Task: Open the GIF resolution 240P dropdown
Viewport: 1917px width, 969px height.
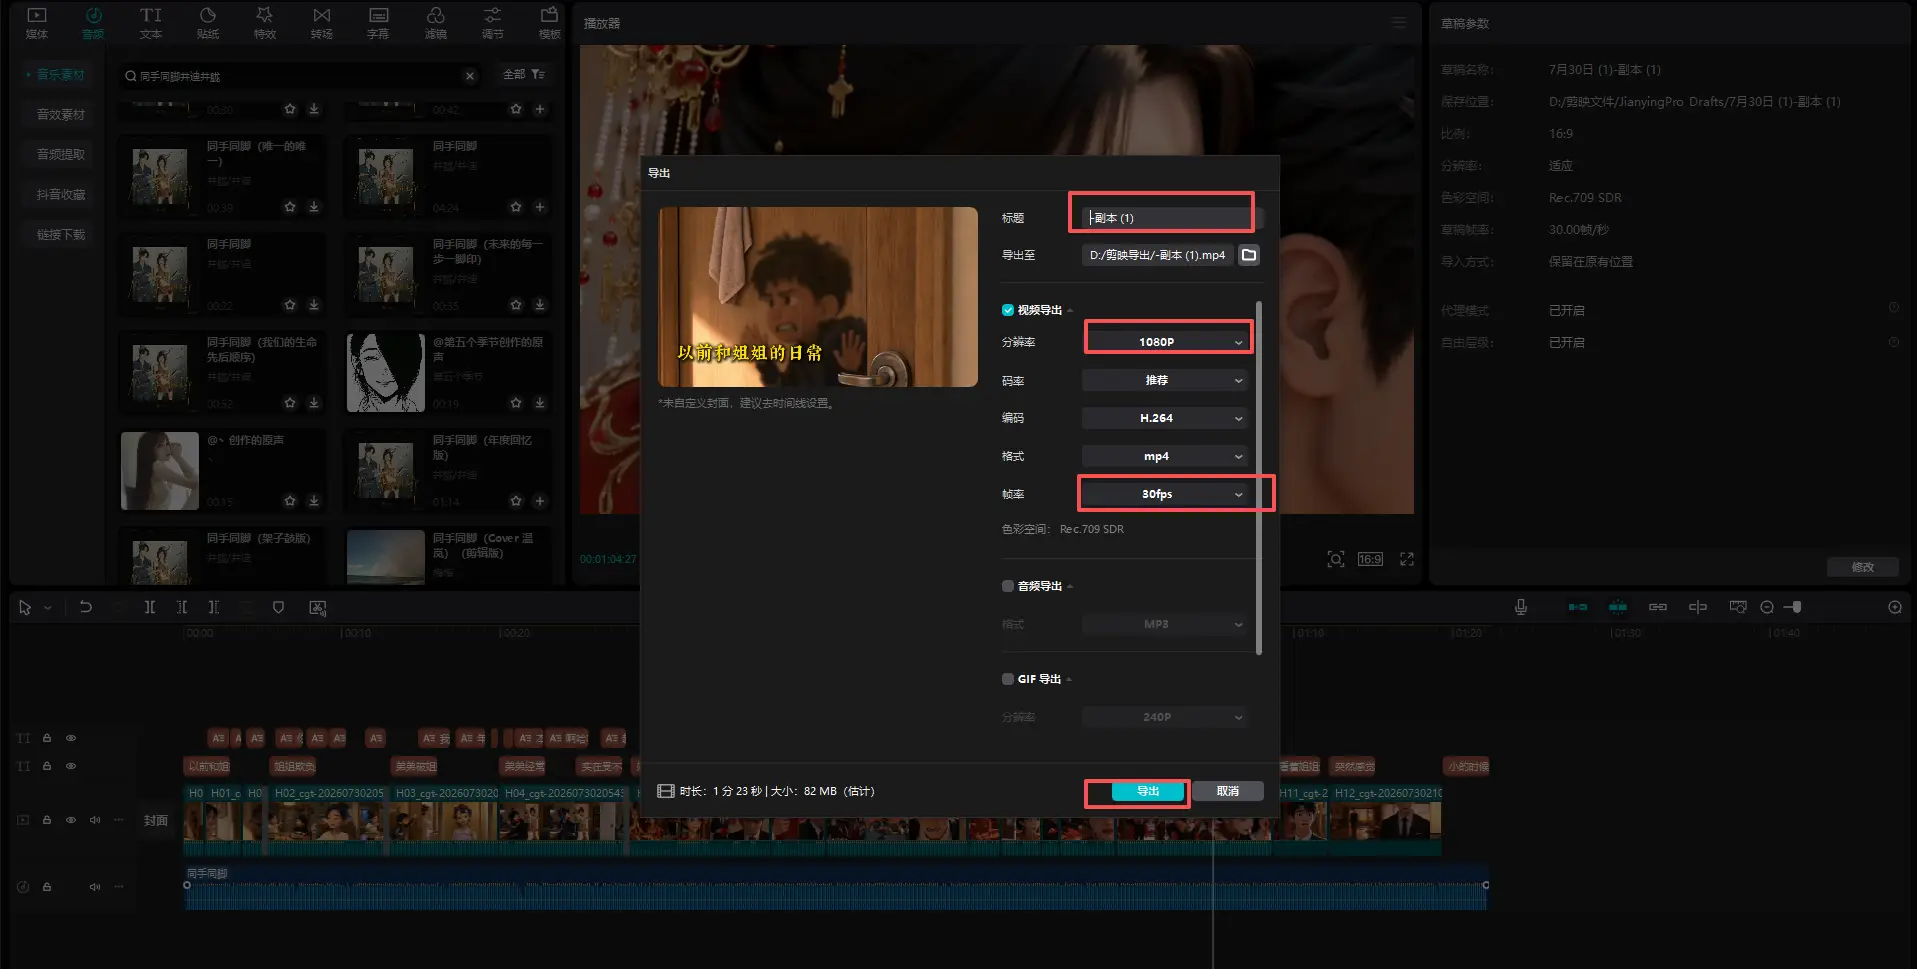Action: pos(1166,717)
